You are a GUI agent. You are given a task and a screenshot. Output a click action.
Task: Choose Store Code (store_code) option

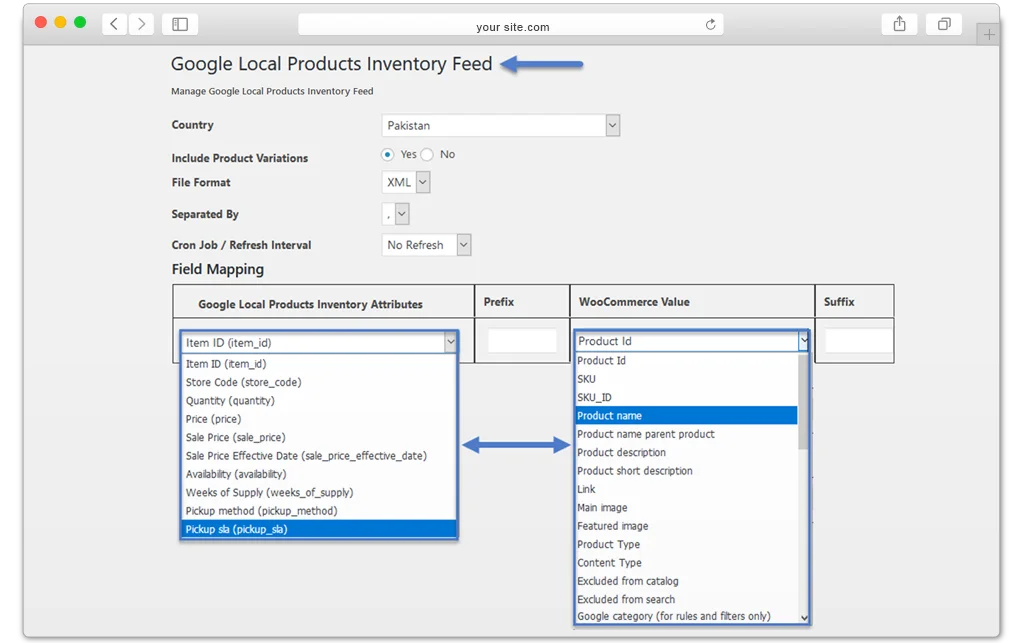319,382
